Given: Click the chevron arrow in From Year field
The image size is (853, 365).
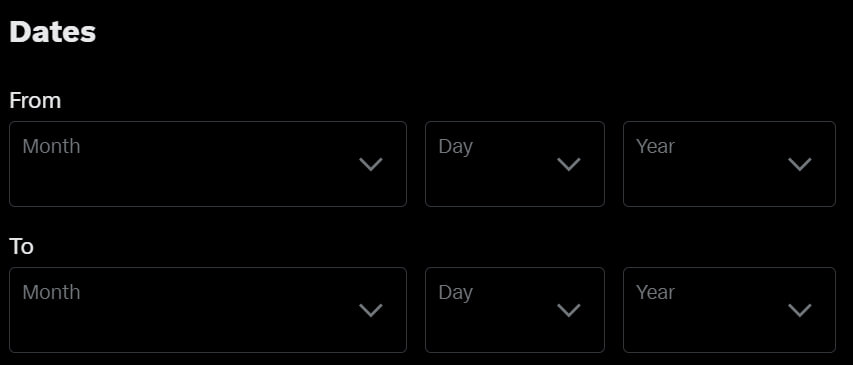Looking at the screenshot, I should (x=800, y=164).
